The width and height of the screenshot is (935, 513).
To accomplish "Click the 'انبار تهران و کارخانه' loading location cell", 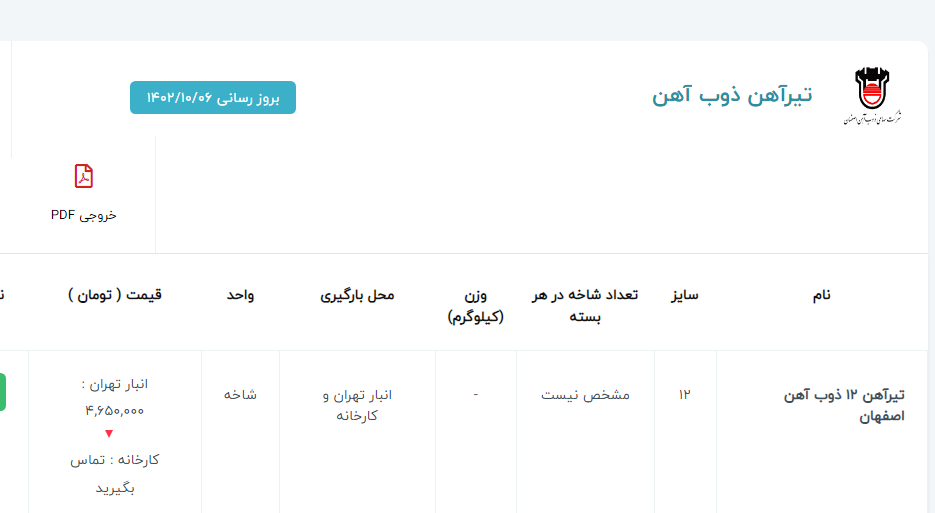I will coord(357,405).
